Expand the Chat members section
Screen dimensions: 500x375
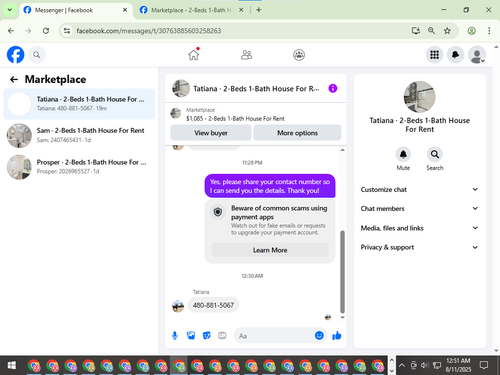pos(419,208)
